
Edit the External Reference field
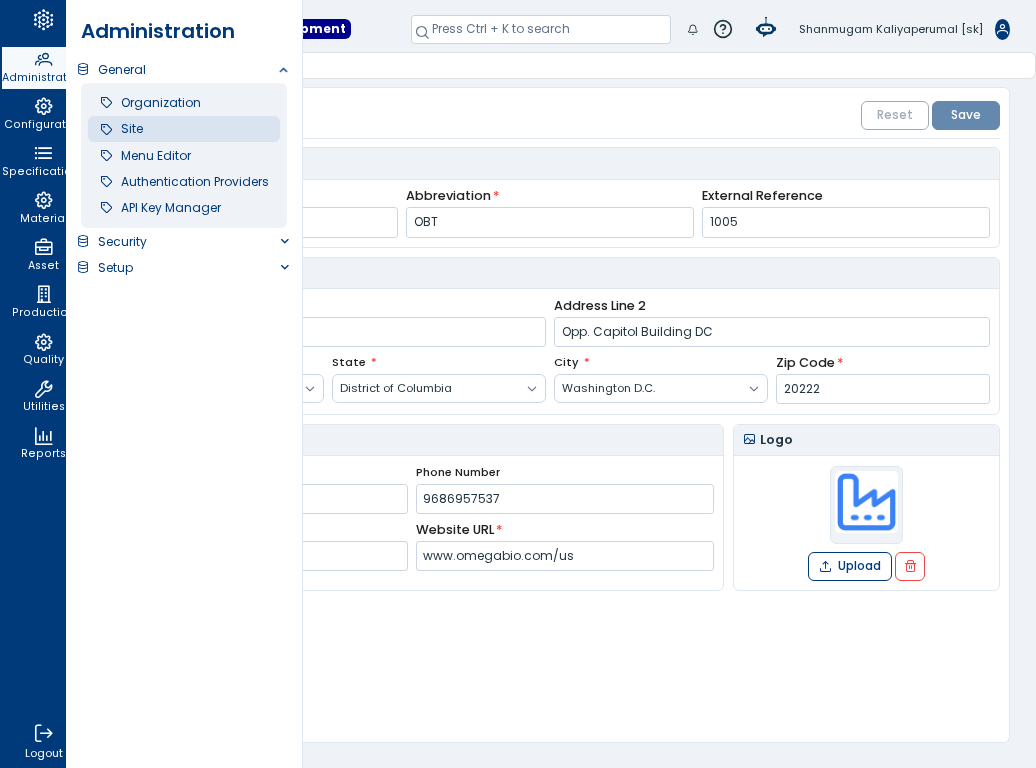[x=846, y=222]
